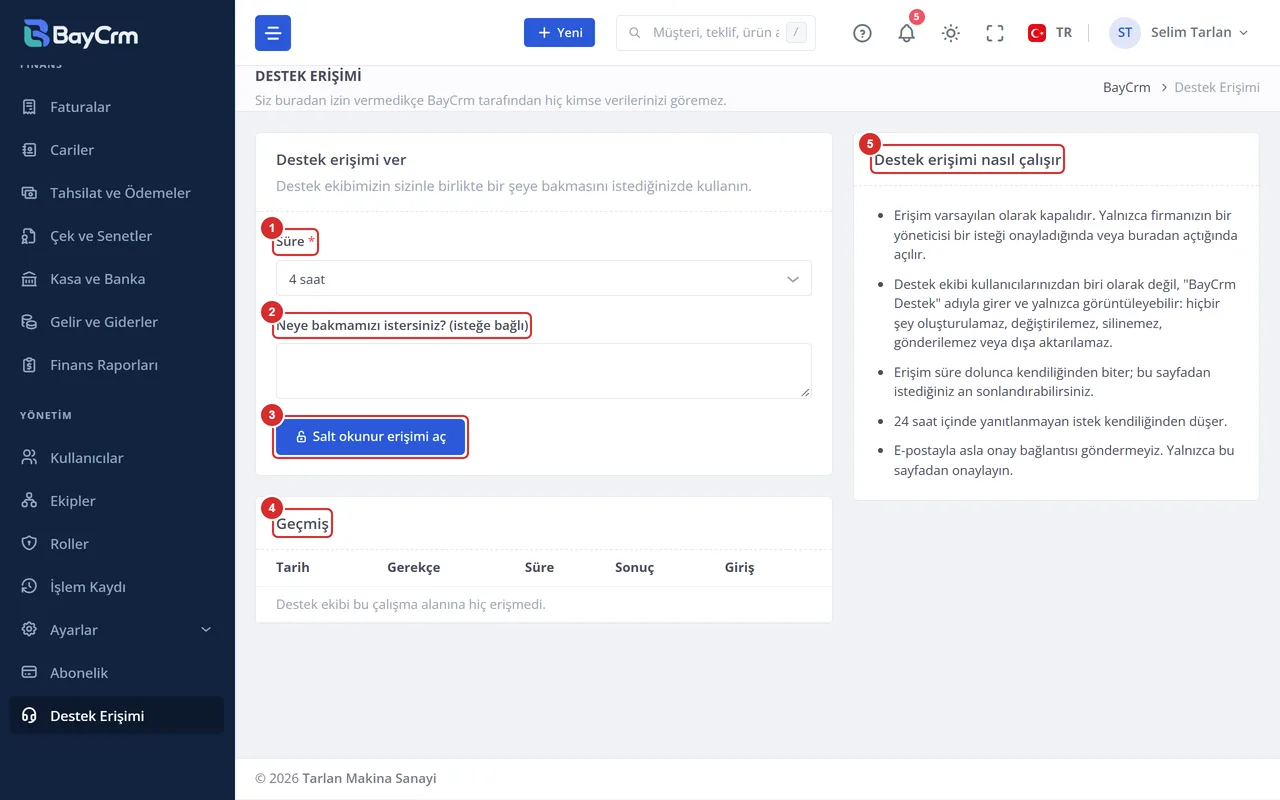1280x800 pixels.
Task: Click İşlem Kaydı history icon
Action: [x=30, y=587]
